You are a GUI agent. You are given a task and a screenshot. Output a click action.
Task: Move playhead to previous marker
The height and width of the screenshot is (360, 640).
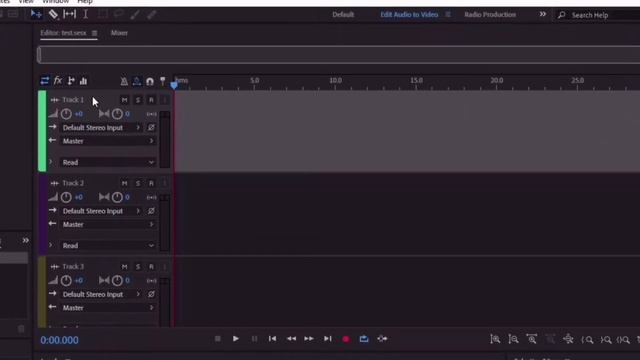(x=272, y=339)
